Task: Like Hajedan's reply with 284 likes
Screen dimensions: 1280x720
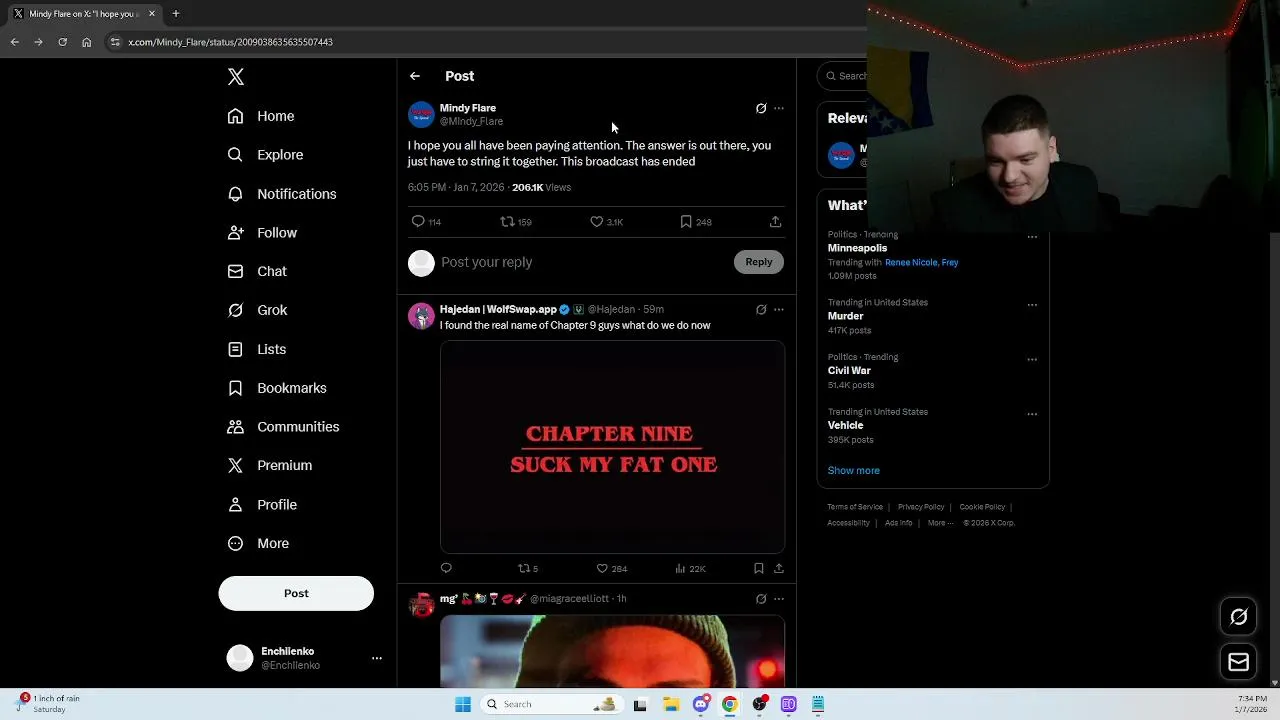Action: 612,568
